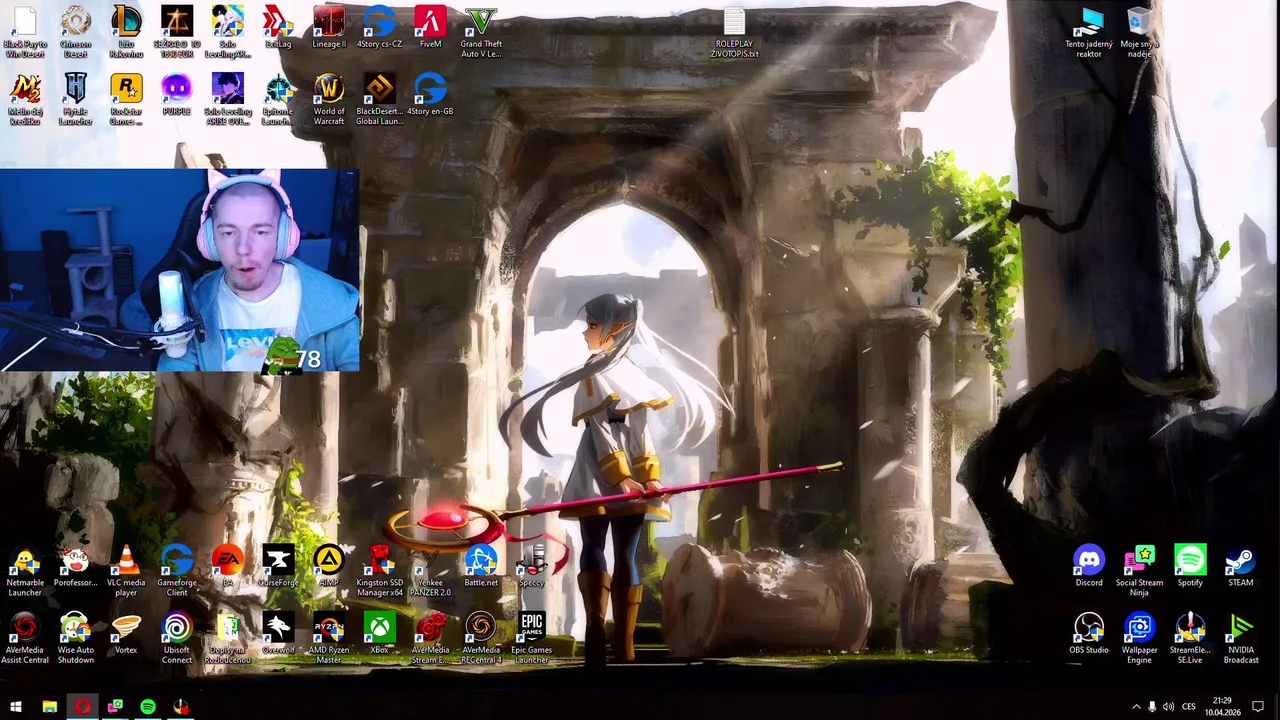
Task: Select the Porofessor desktop shortcut
Action: pos(76,567)
